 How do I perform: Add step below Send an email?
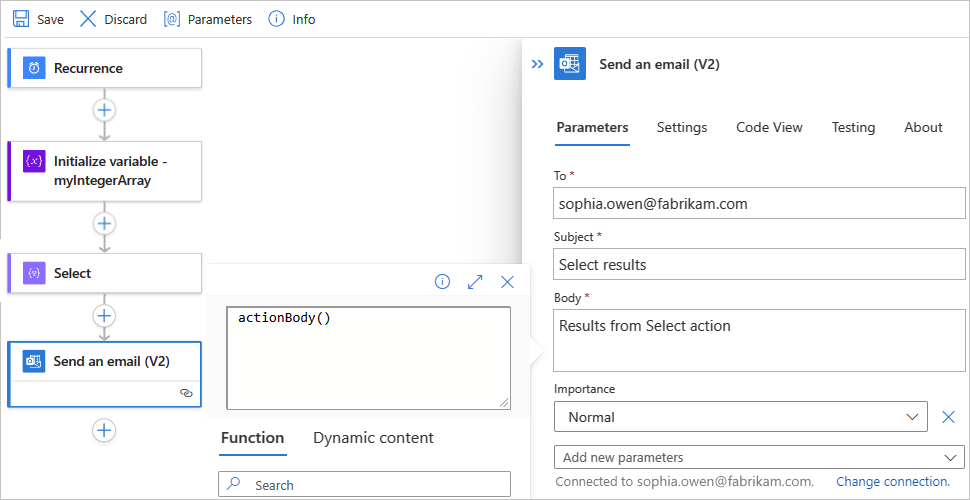click(104, 430)
